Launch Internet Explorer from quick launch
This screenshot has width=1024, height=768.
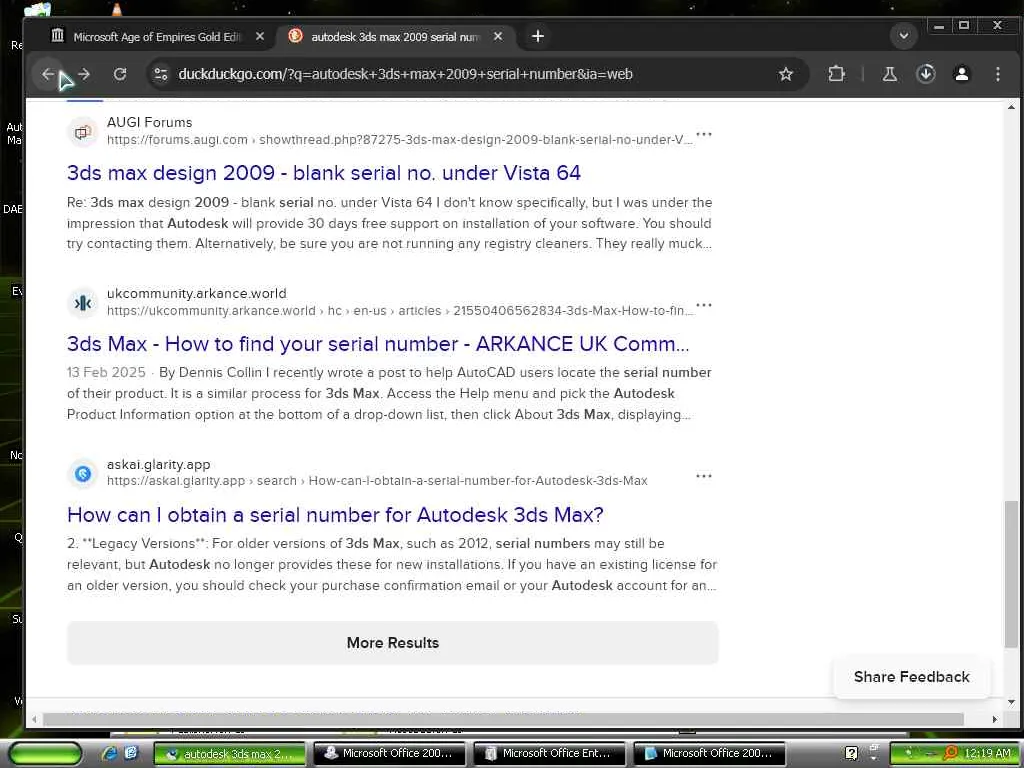click(110, 753)
